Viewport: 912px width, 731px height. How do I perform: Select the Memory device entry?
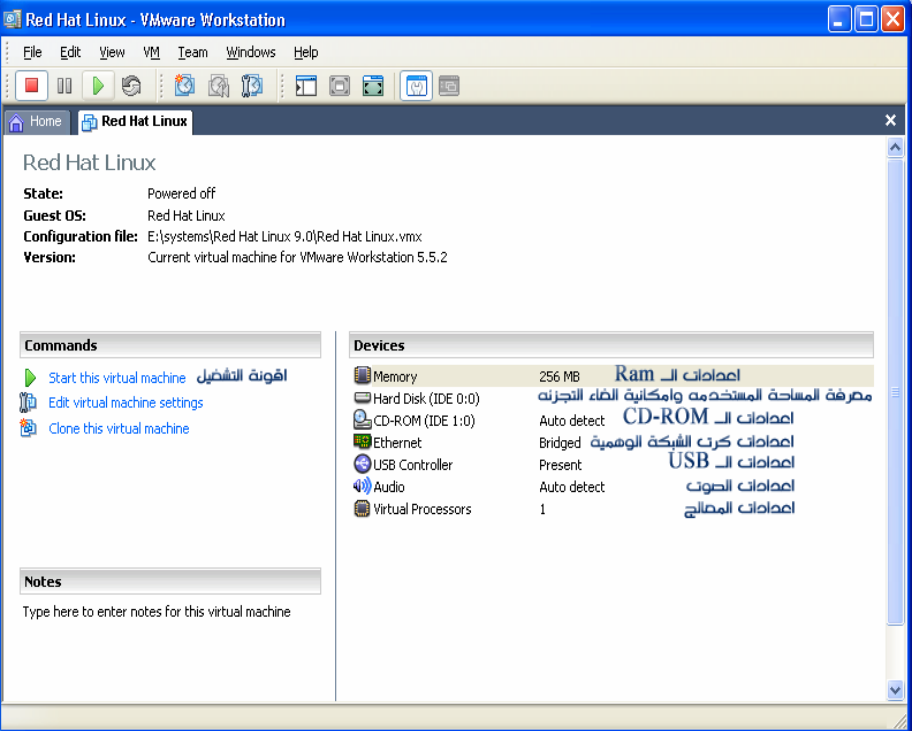[395, 377]
